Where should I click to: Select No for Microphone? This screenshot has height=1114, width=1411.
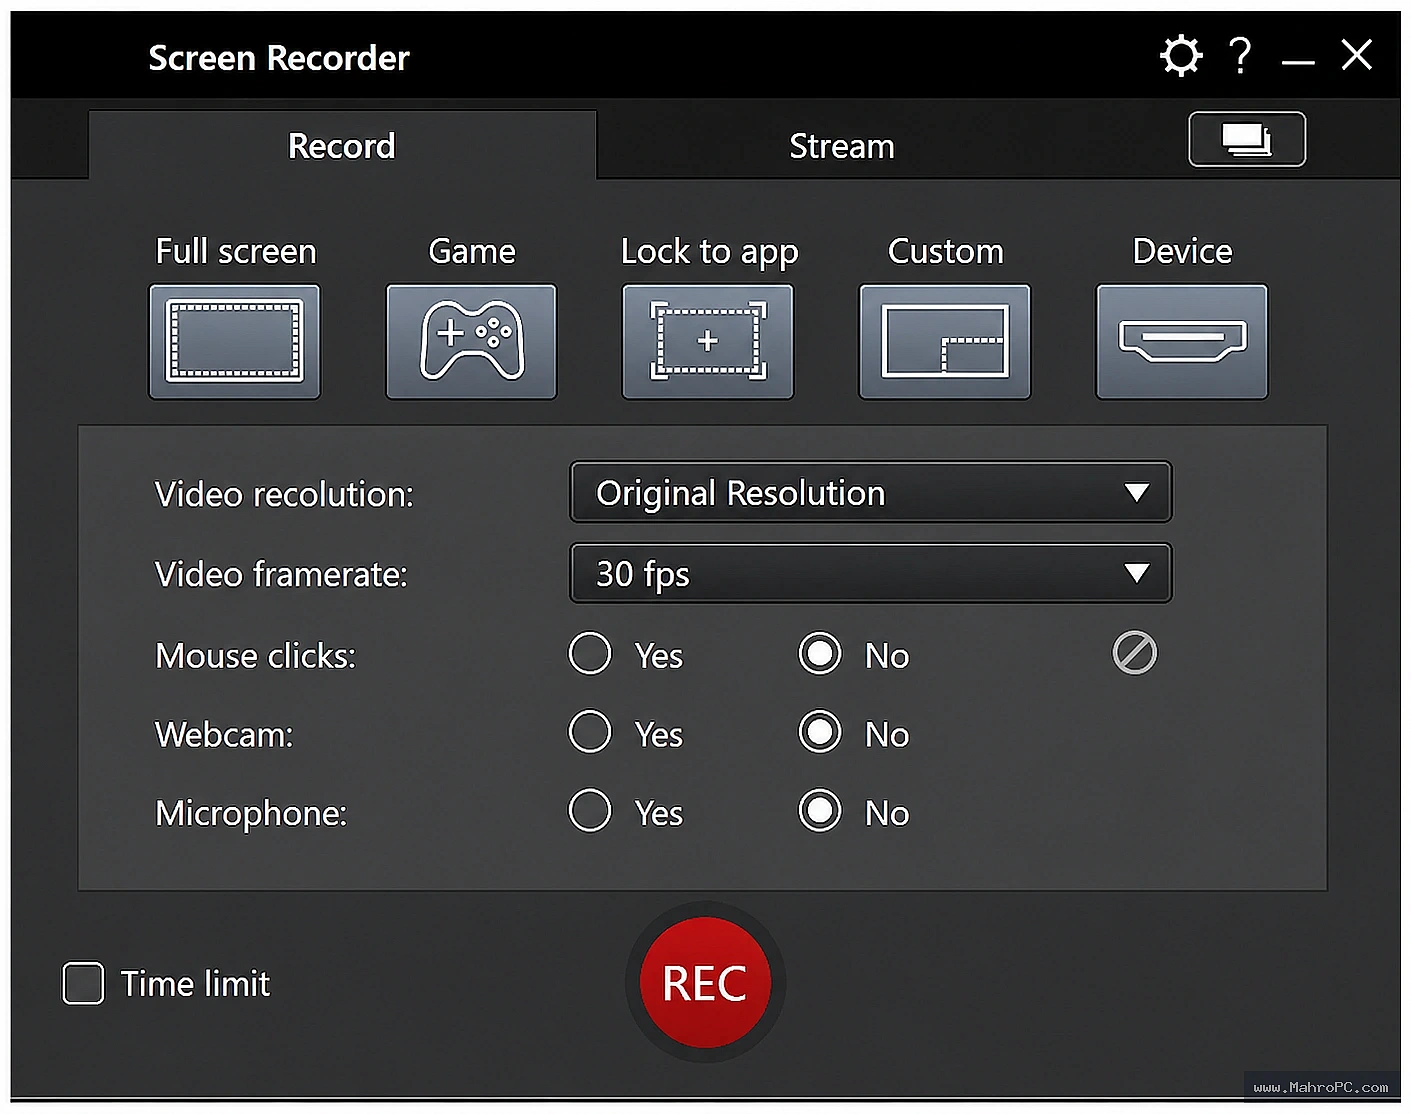(x=820, y=811)
